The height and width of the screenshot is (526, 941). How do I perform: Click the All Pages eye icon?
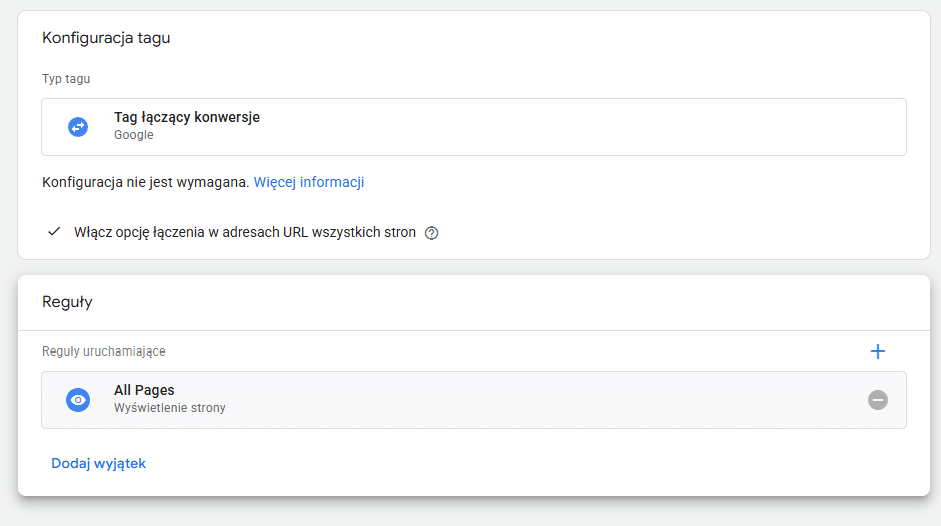(78, 400)
